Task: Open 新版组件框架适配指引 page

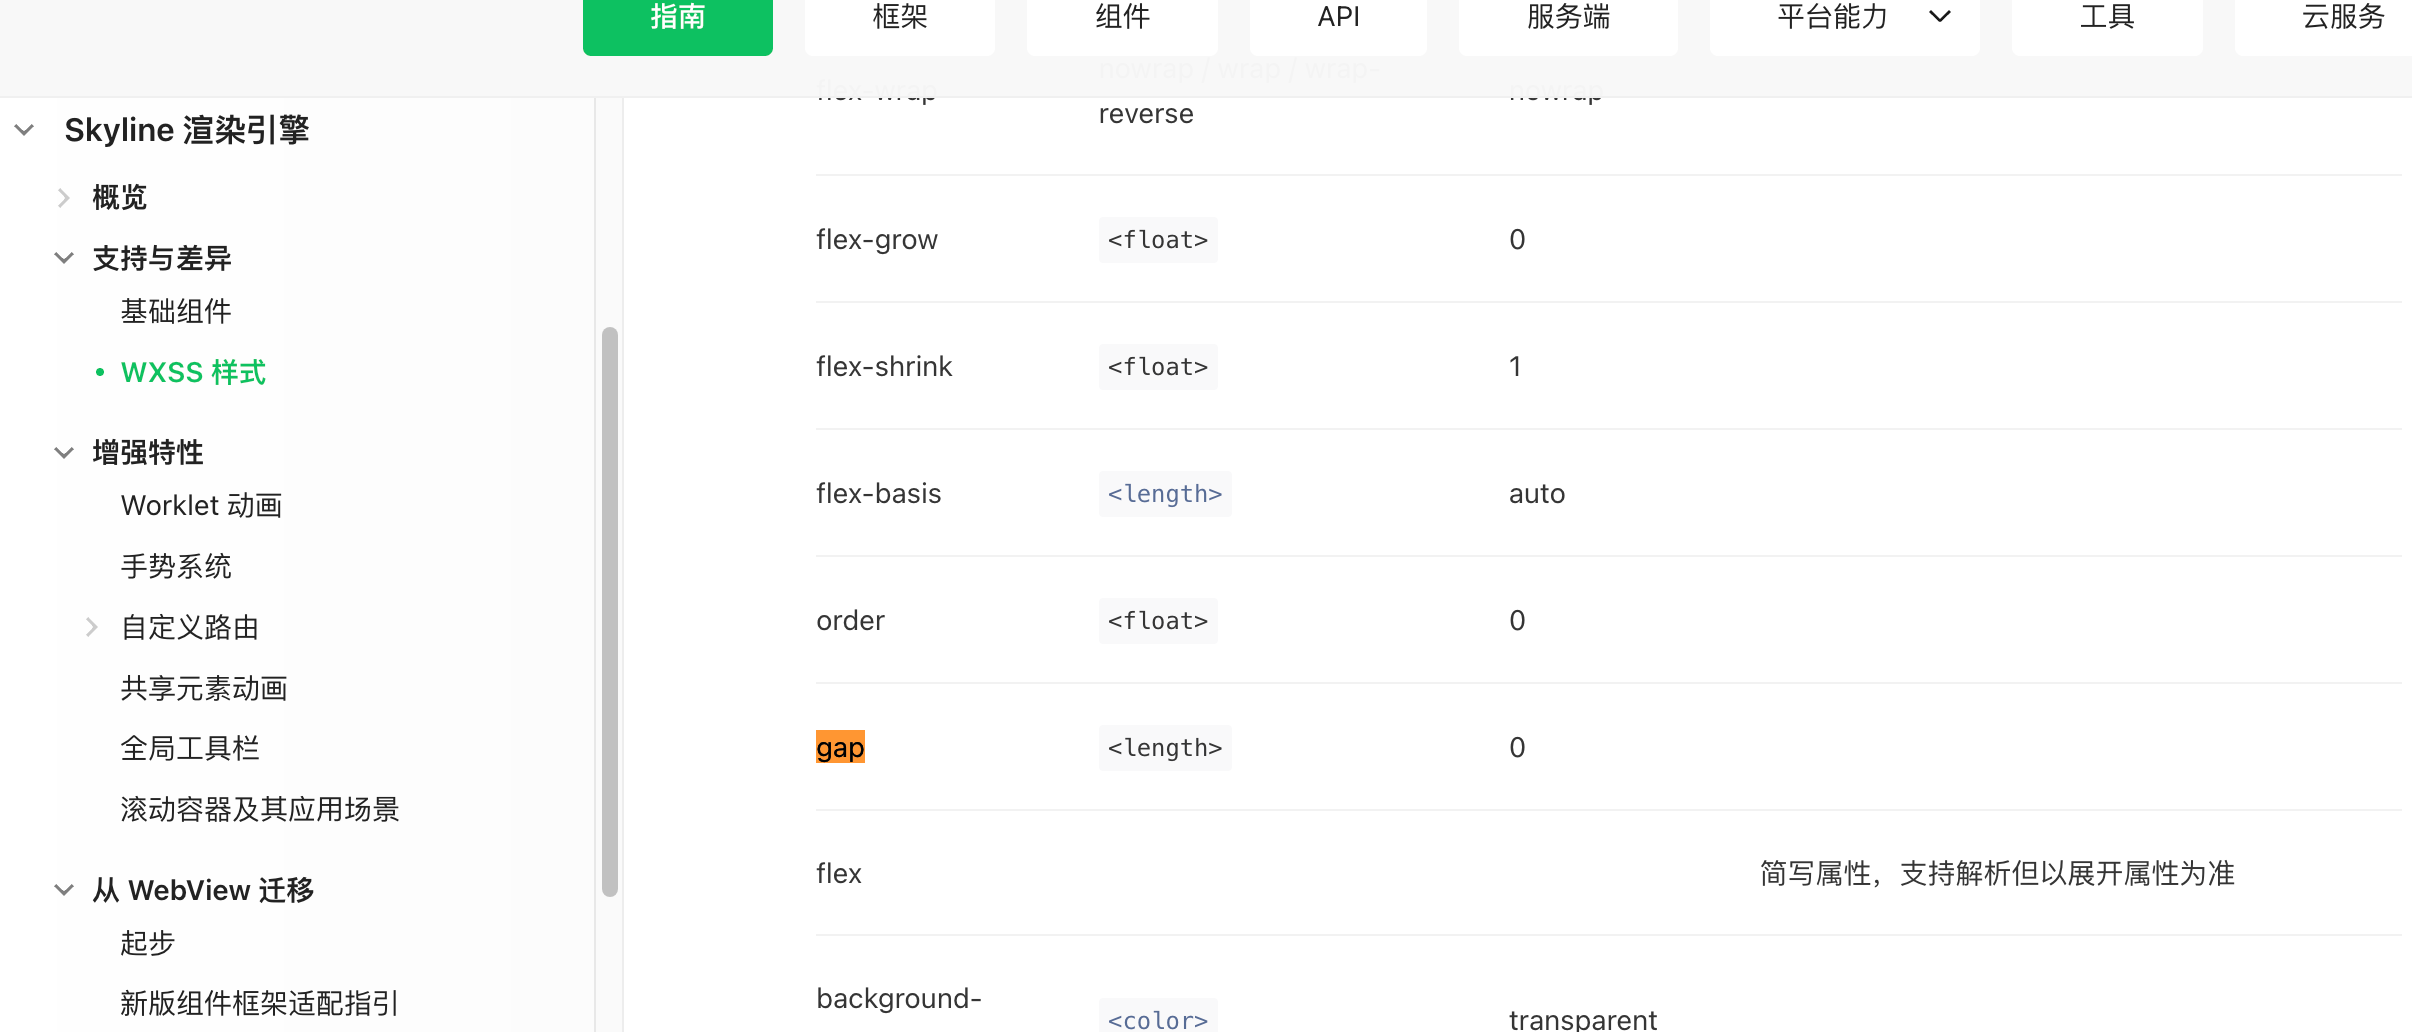Action: click(x=260, y=1003)
